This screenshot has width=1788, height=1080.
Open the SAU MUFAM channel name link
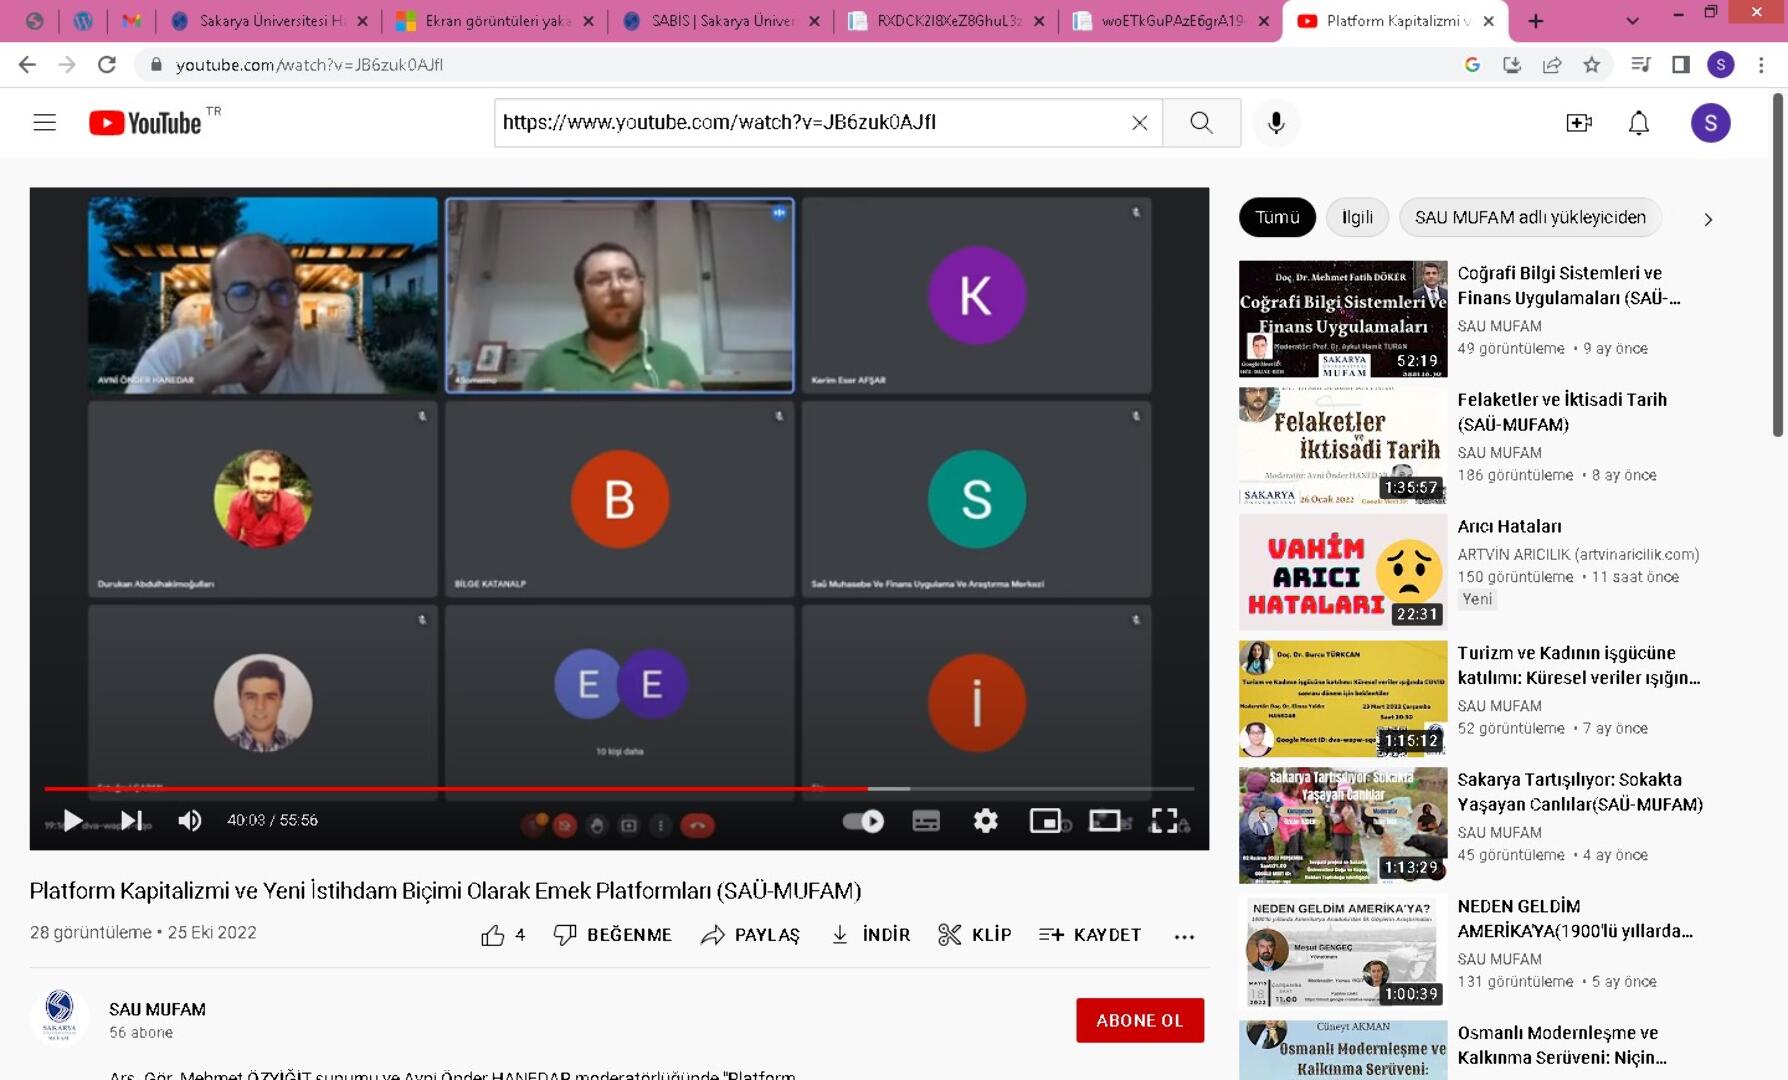tap(157, 1010)
